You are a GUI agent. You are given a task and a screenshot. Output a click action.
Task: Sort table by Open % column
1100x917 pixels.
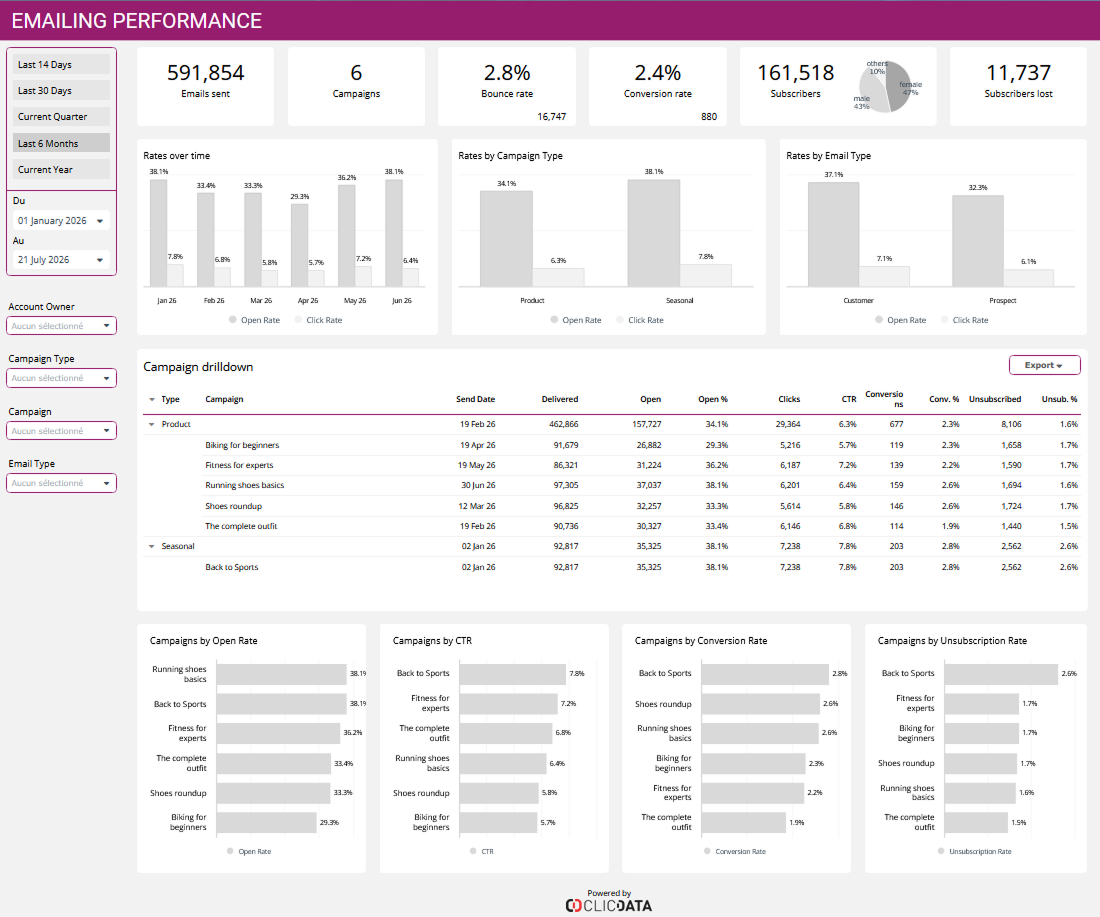[x=713, y=399]
